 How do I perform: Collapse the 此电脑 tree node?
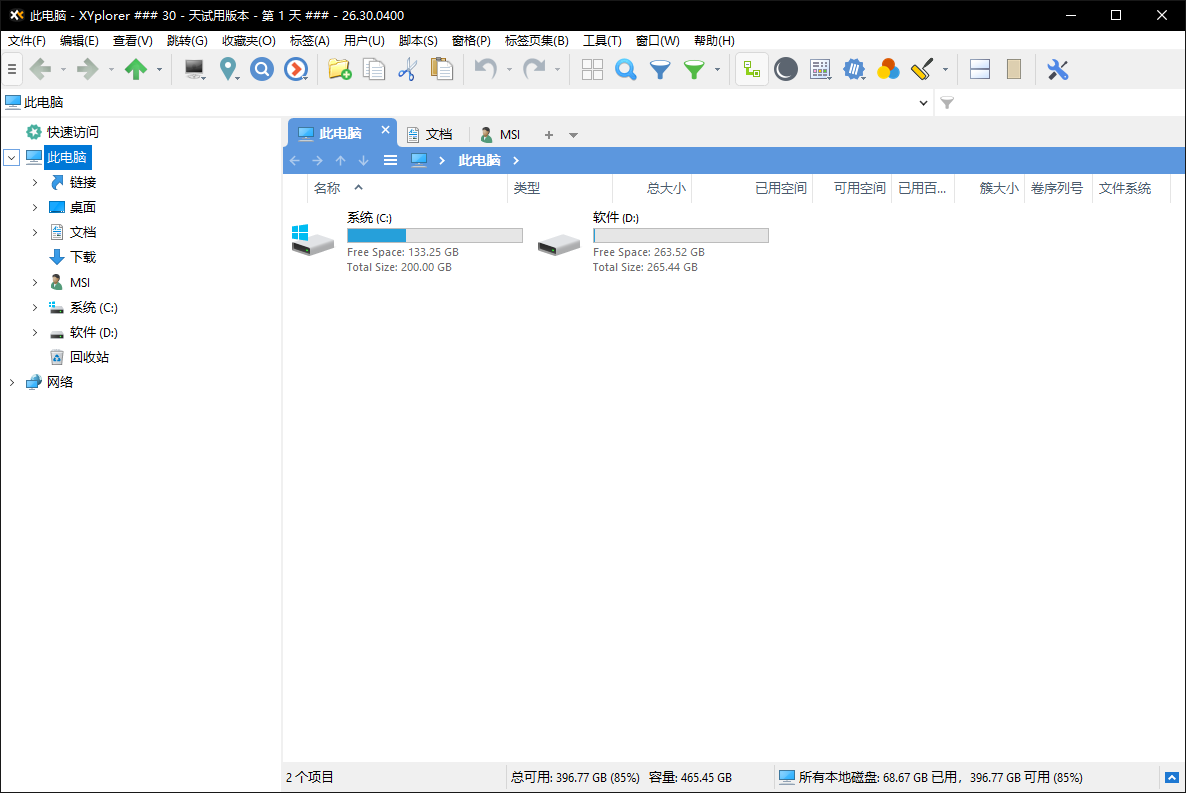(11, 157)
